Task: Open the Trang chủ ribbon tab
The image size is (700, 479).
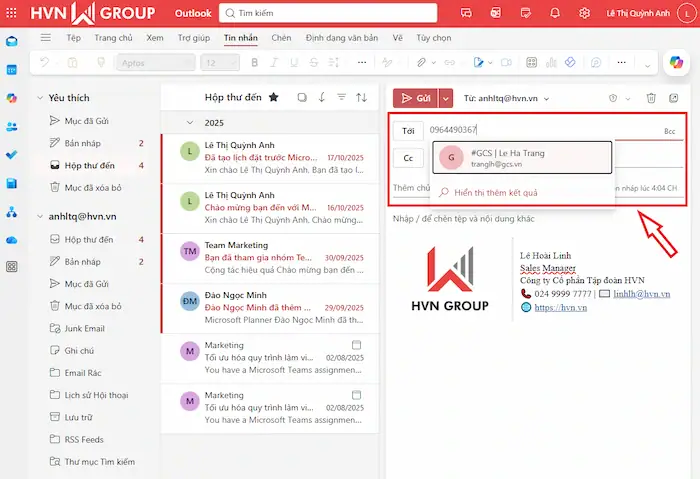Action: point(114,38)
